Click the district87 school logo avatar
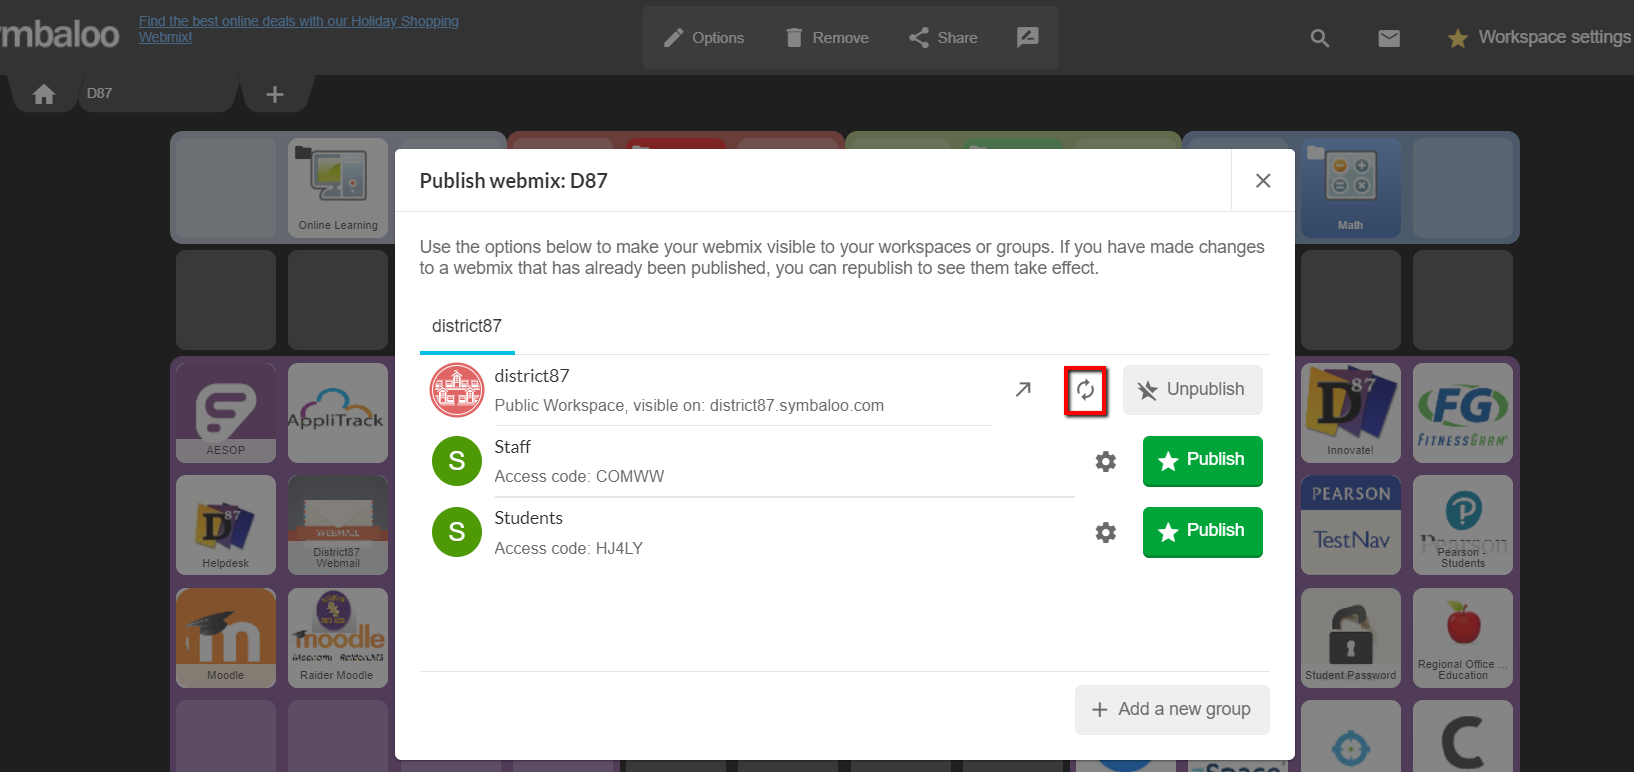 tap(457, 390)
